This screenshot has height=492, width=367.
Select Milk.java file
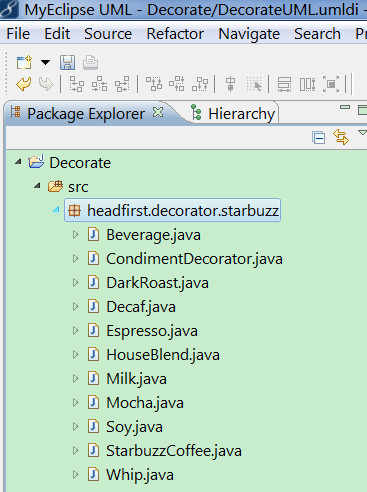(136, 379)
